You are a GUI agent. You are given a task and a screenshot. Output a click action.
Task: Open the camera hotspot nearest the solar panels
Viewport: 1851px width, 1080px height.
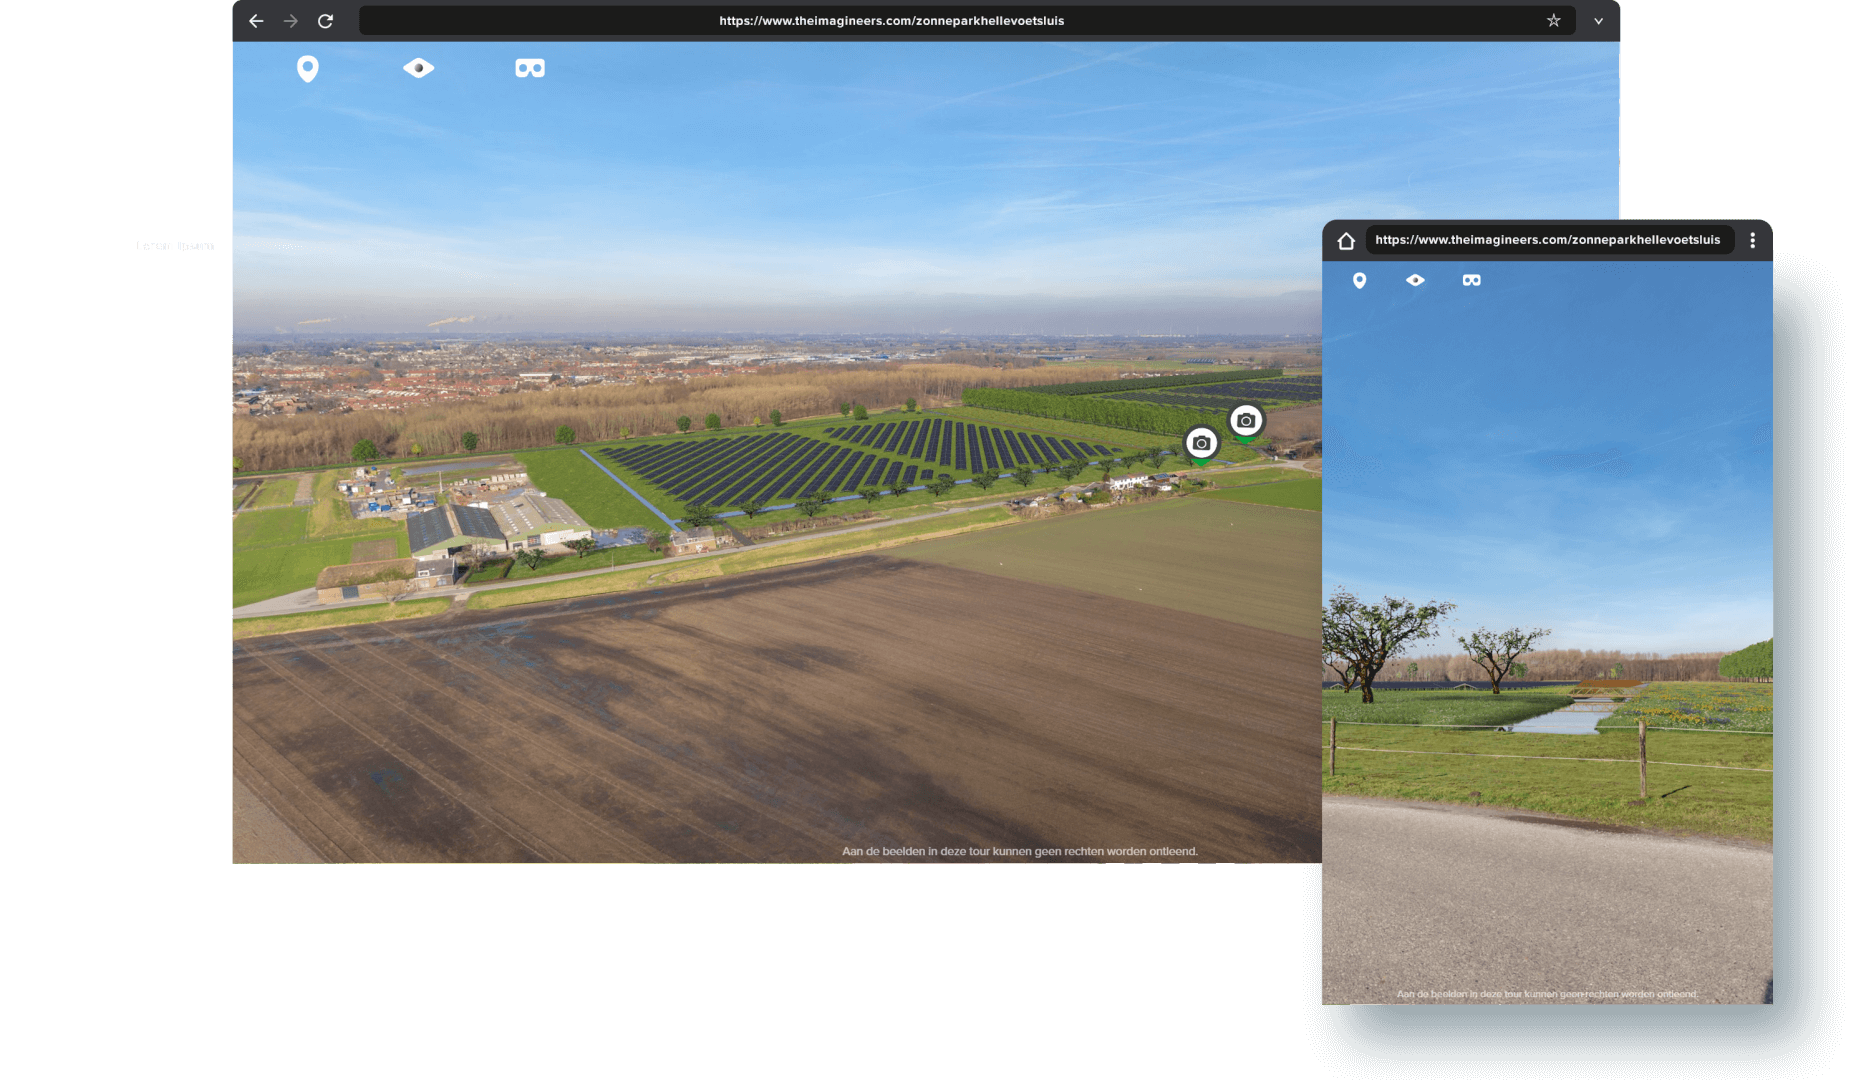[x=1201, y=443]
